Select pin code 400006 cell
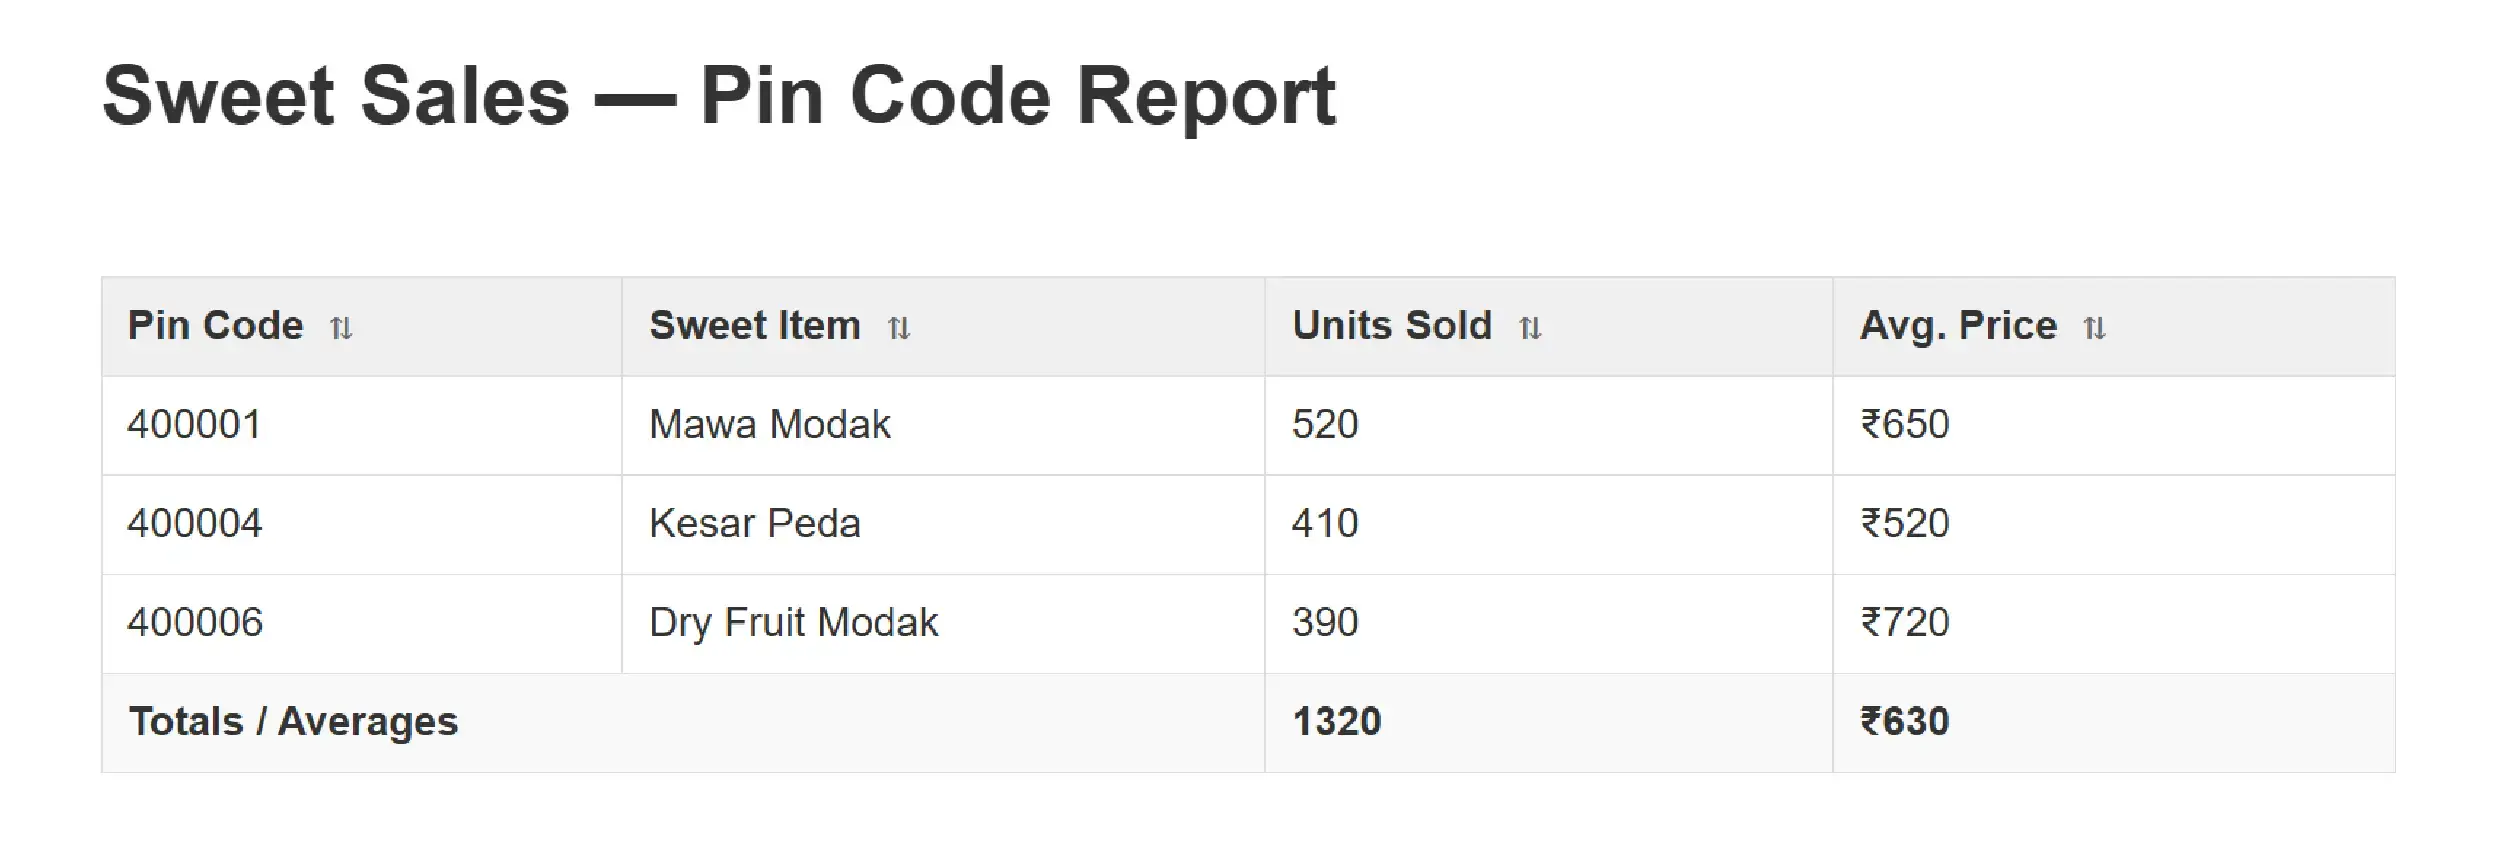The width and height of the screenshot is (2506, 847). (194, 623)
